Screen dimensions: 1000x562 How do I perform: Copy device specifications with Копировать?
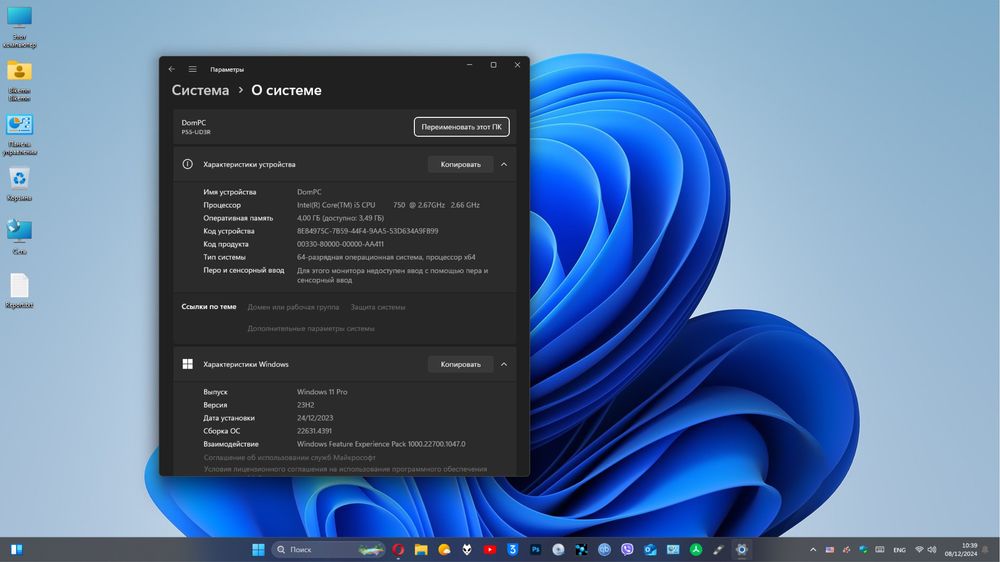tap(460, 164)
